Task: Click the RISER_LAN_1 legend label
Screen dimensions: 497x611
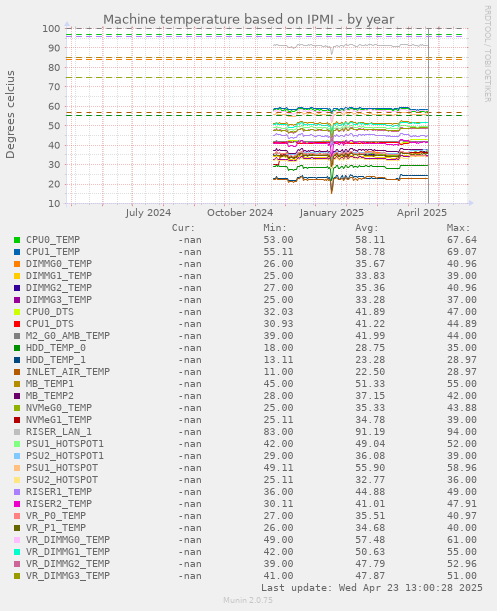Action: click(x=59, y=432)
